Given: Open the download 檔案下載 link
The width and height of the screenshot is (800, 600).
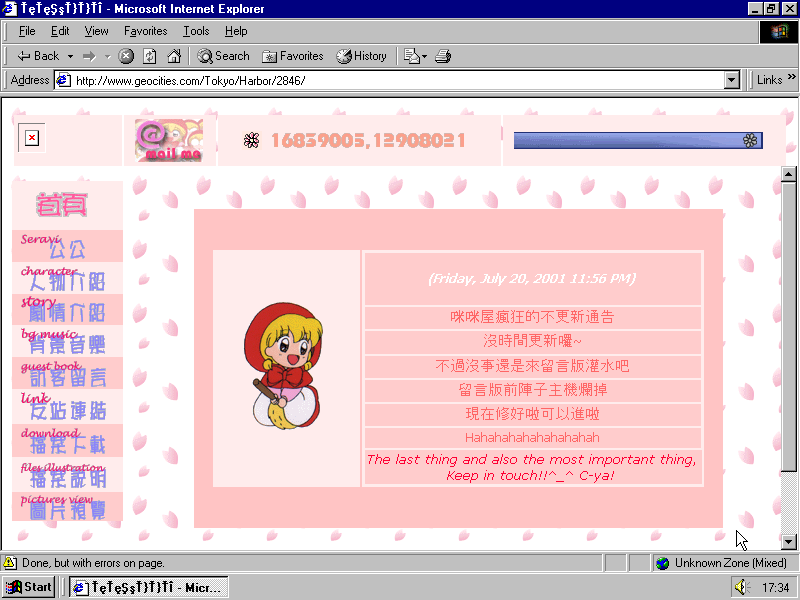Looking at the screenshot, I should pyautogui.click(x=67, y=440).
